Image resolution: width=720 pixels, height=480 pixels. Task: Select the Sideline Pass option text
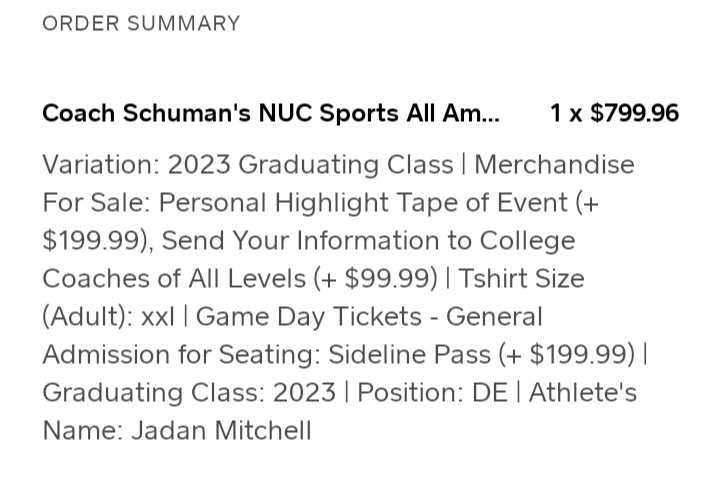[410, 355]
